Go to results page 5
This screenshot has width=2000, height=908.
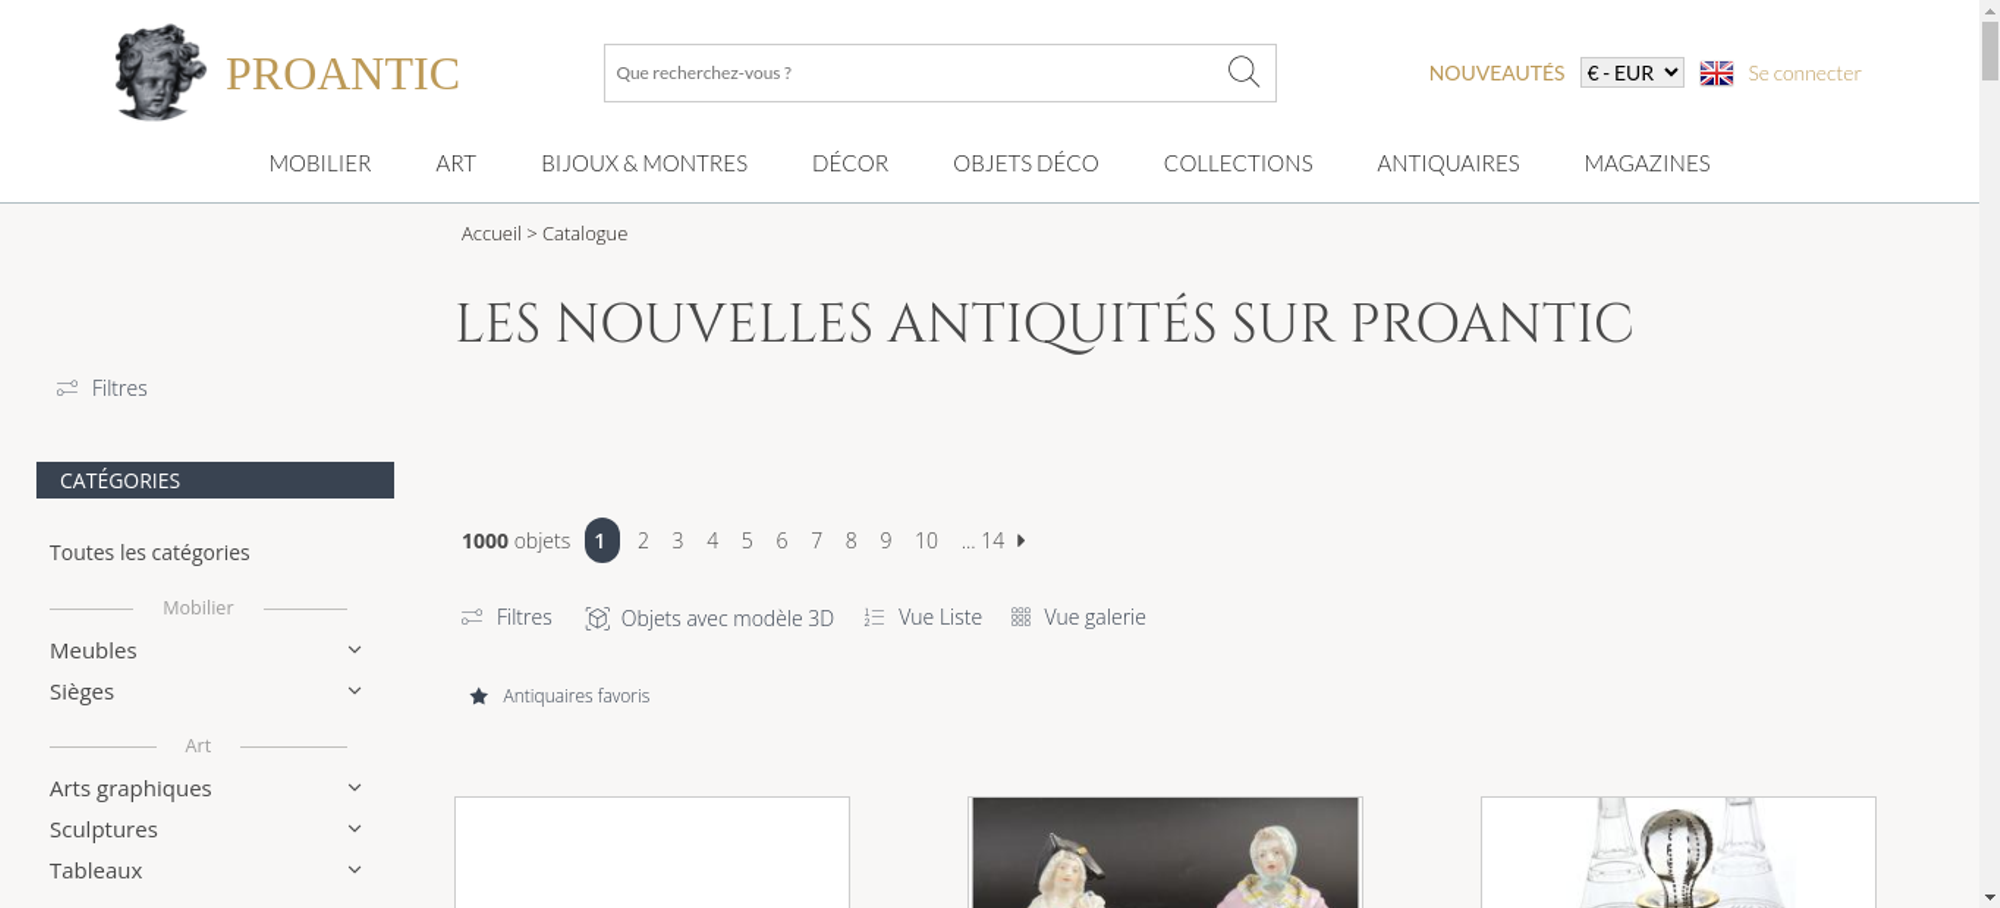pos(747,541)
